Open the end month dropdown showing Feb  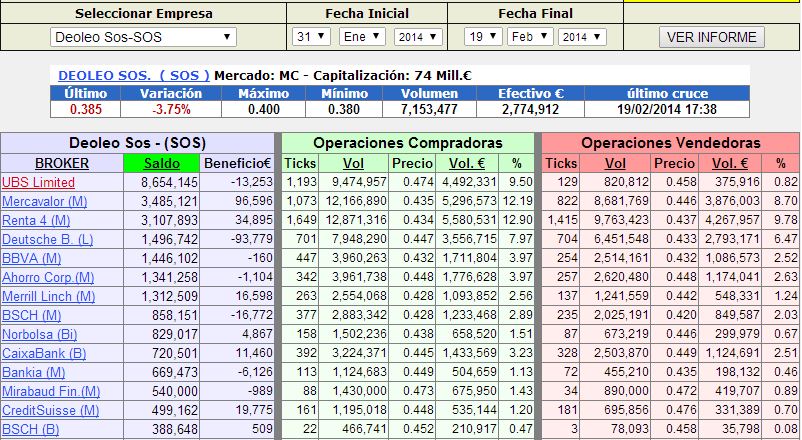point(530,37)
